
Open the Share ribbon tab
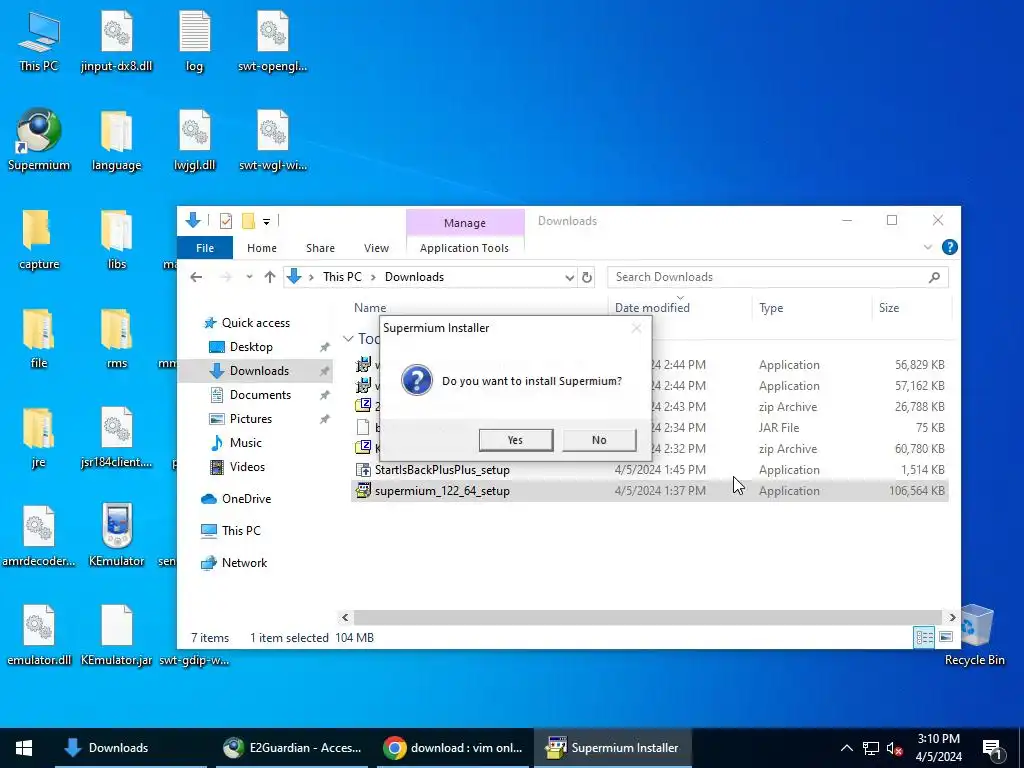coord(320,248)
